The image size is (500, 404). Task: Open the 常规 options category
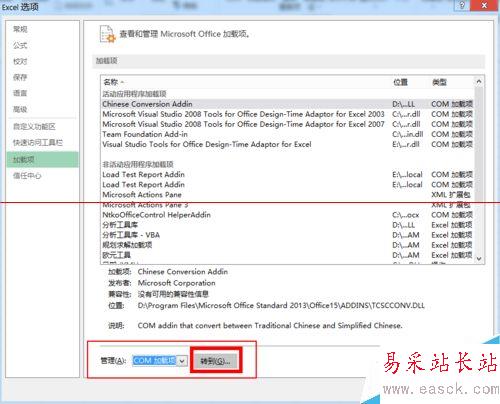(20, 29)
